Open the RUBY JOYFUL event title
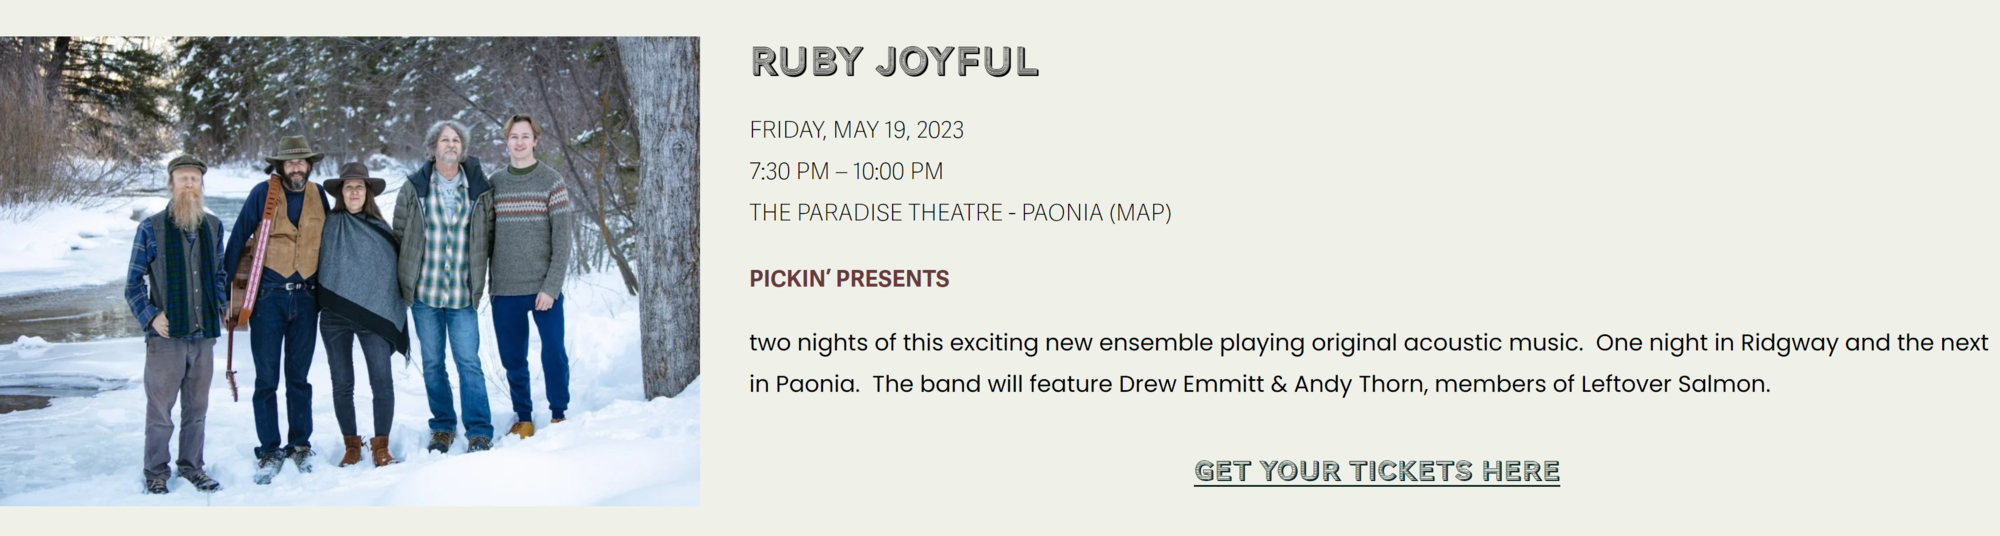The image size is (2000, 536). pos(895,62)
